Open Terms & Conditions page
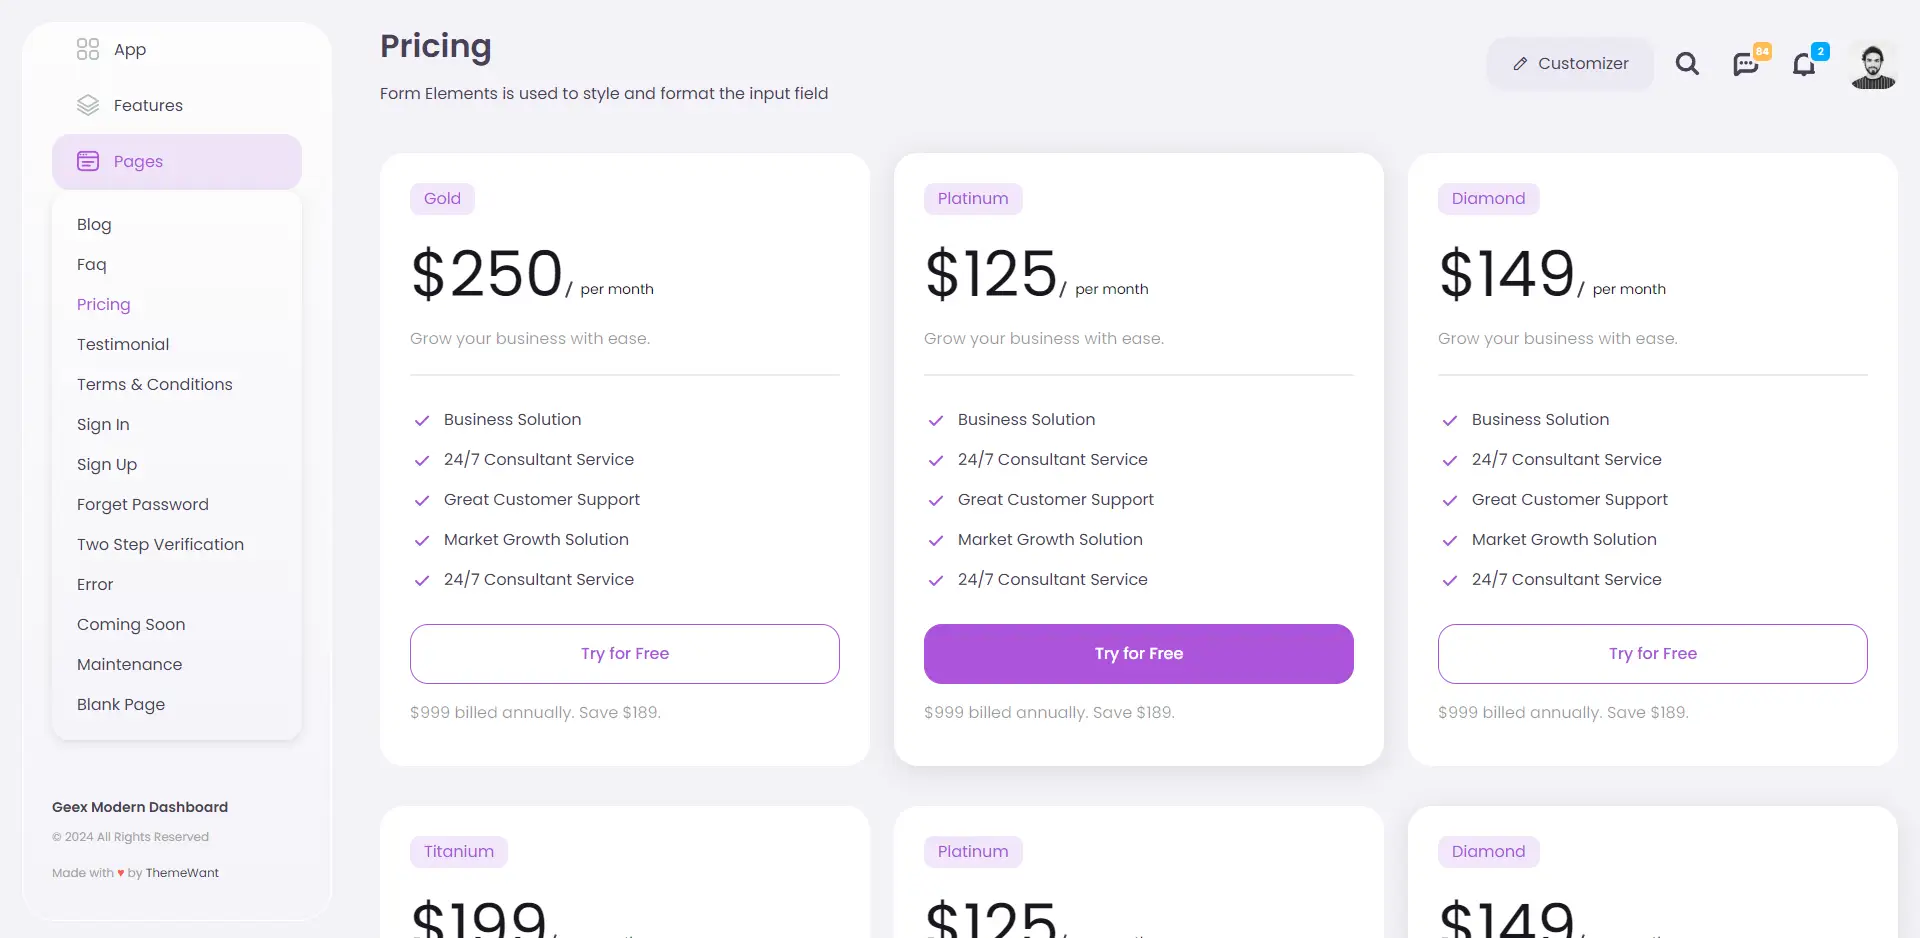 coord(155,384)
